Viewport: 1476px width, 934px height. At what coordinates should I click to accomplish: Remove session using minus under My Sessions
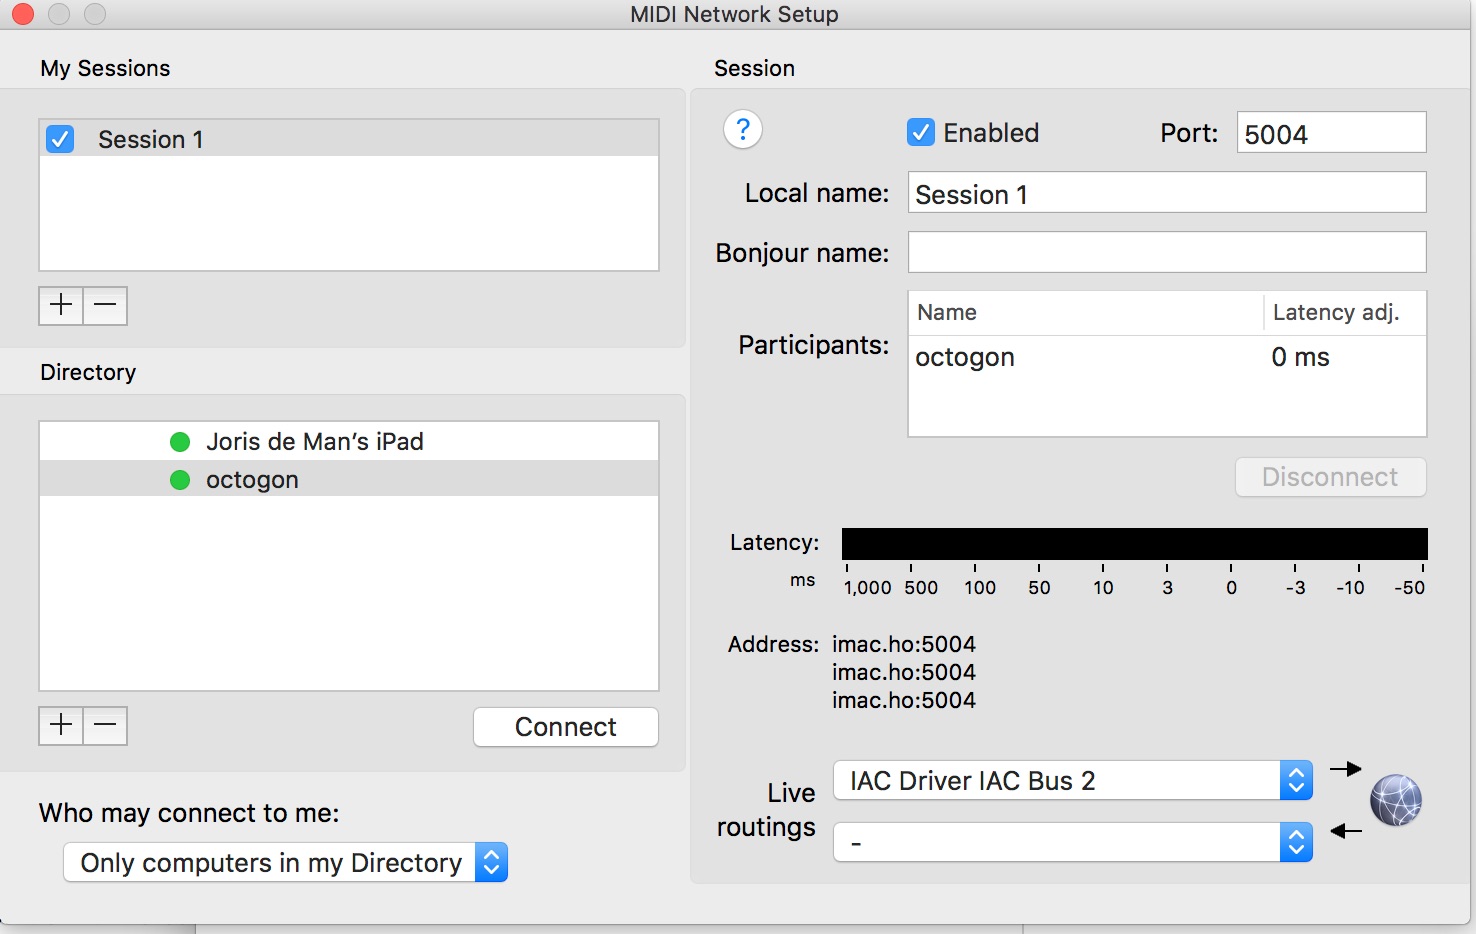105,305
